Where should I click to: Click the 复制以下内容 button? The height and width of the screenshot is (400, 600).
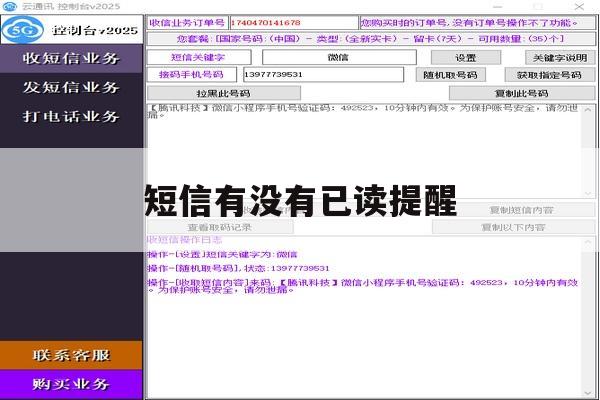514,227
